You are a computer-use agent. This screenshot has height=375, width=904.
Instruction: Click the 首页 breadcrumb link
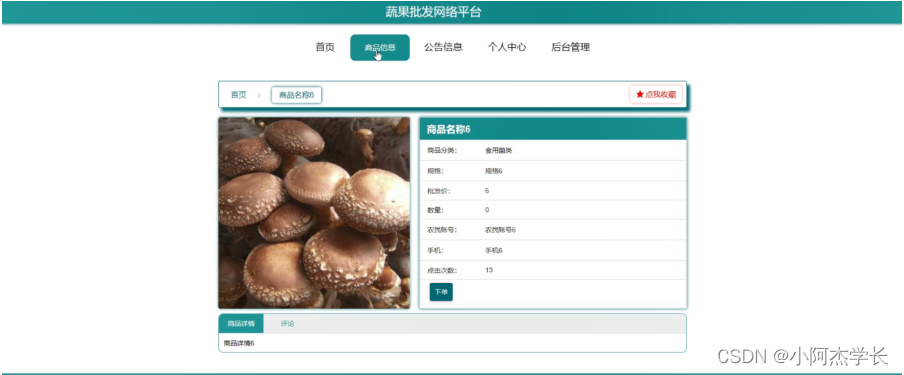(239, 95)
